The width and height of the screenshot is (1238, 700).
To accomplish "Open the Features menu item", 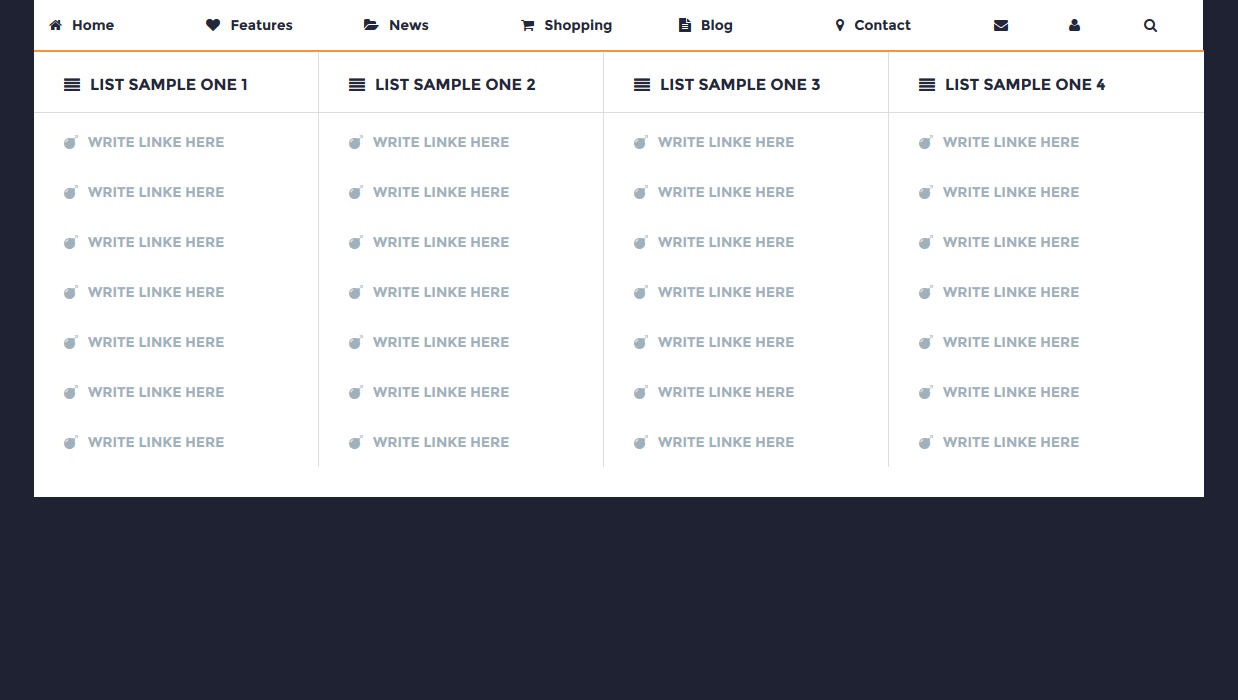I will coord(250,25).
